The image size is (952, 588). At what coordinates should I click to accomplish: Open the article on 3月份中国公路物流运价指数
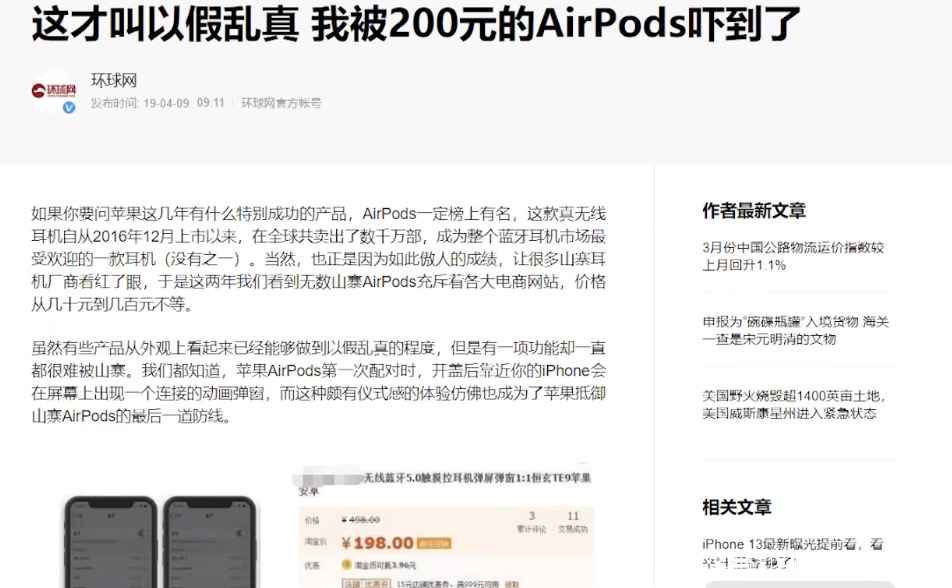tap(793, 256)
